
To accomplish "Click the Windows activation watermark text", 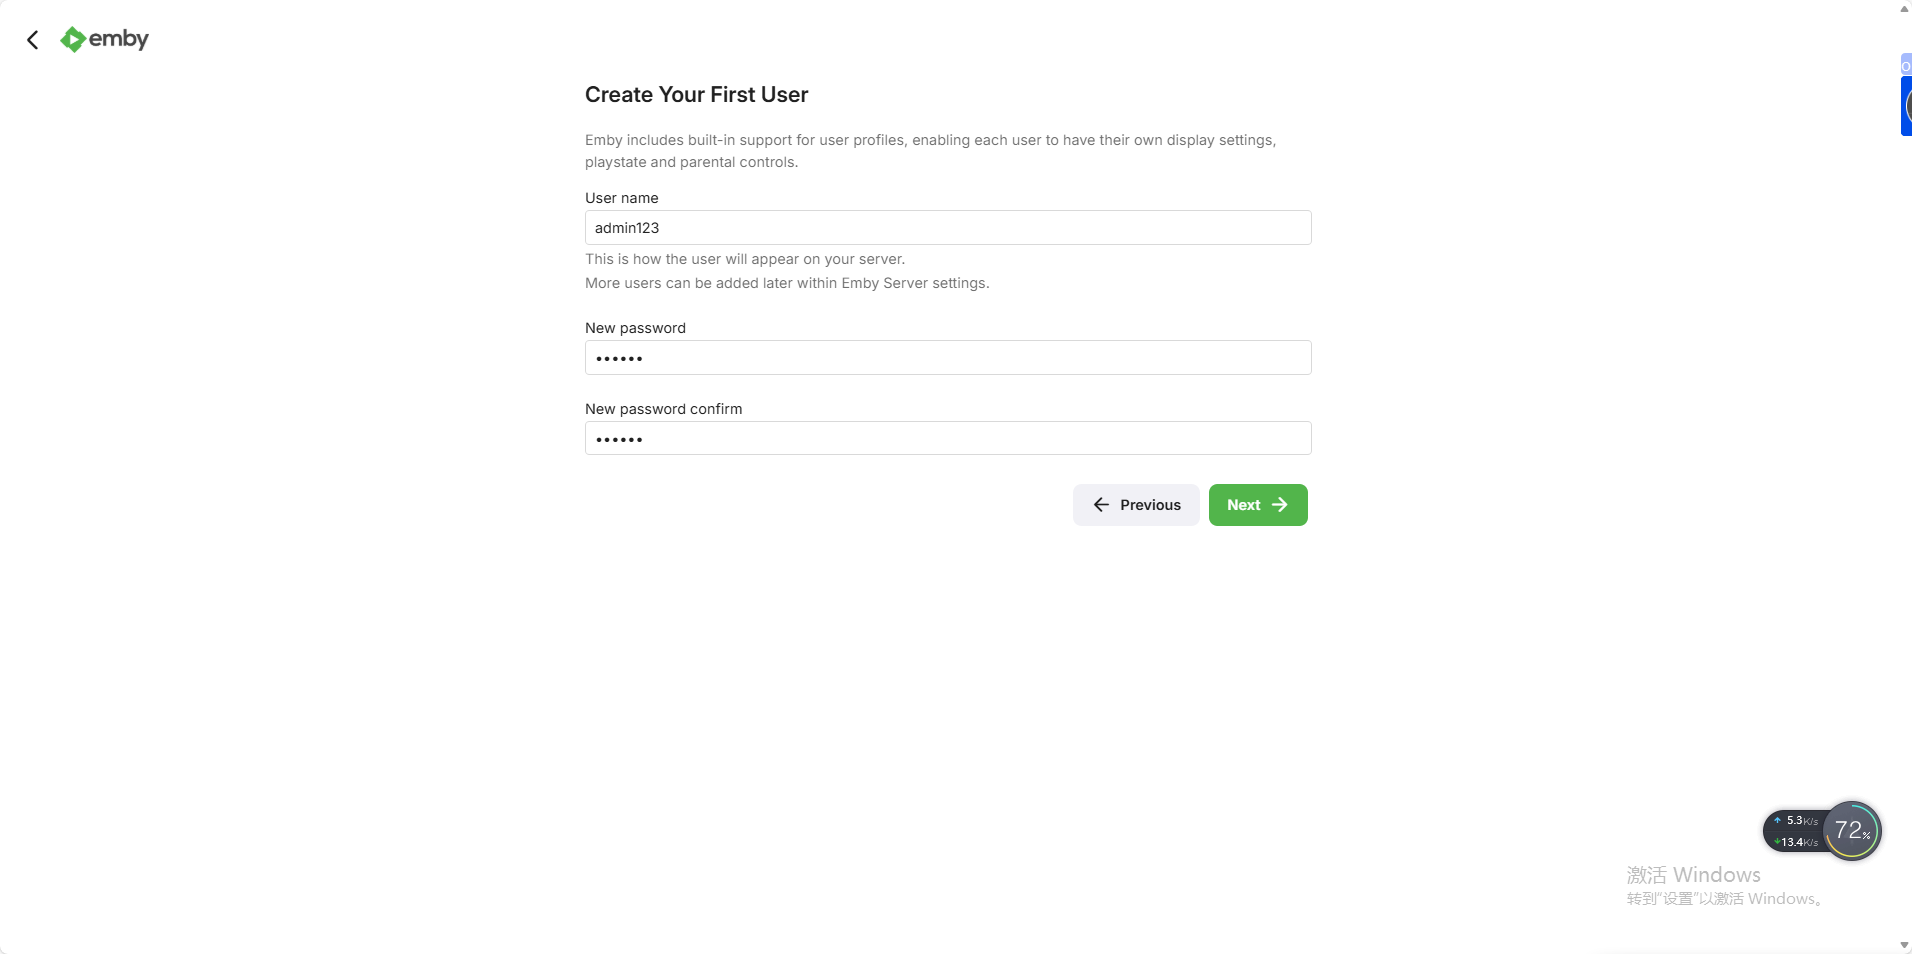I will (1725, 886).
